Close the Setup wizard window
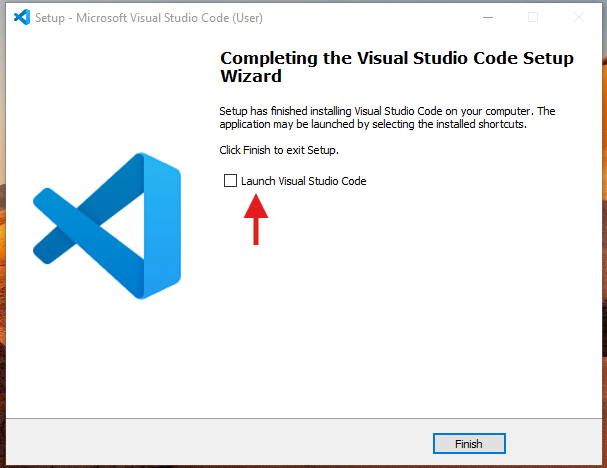The image size is (607, 468). click(579, 17)
